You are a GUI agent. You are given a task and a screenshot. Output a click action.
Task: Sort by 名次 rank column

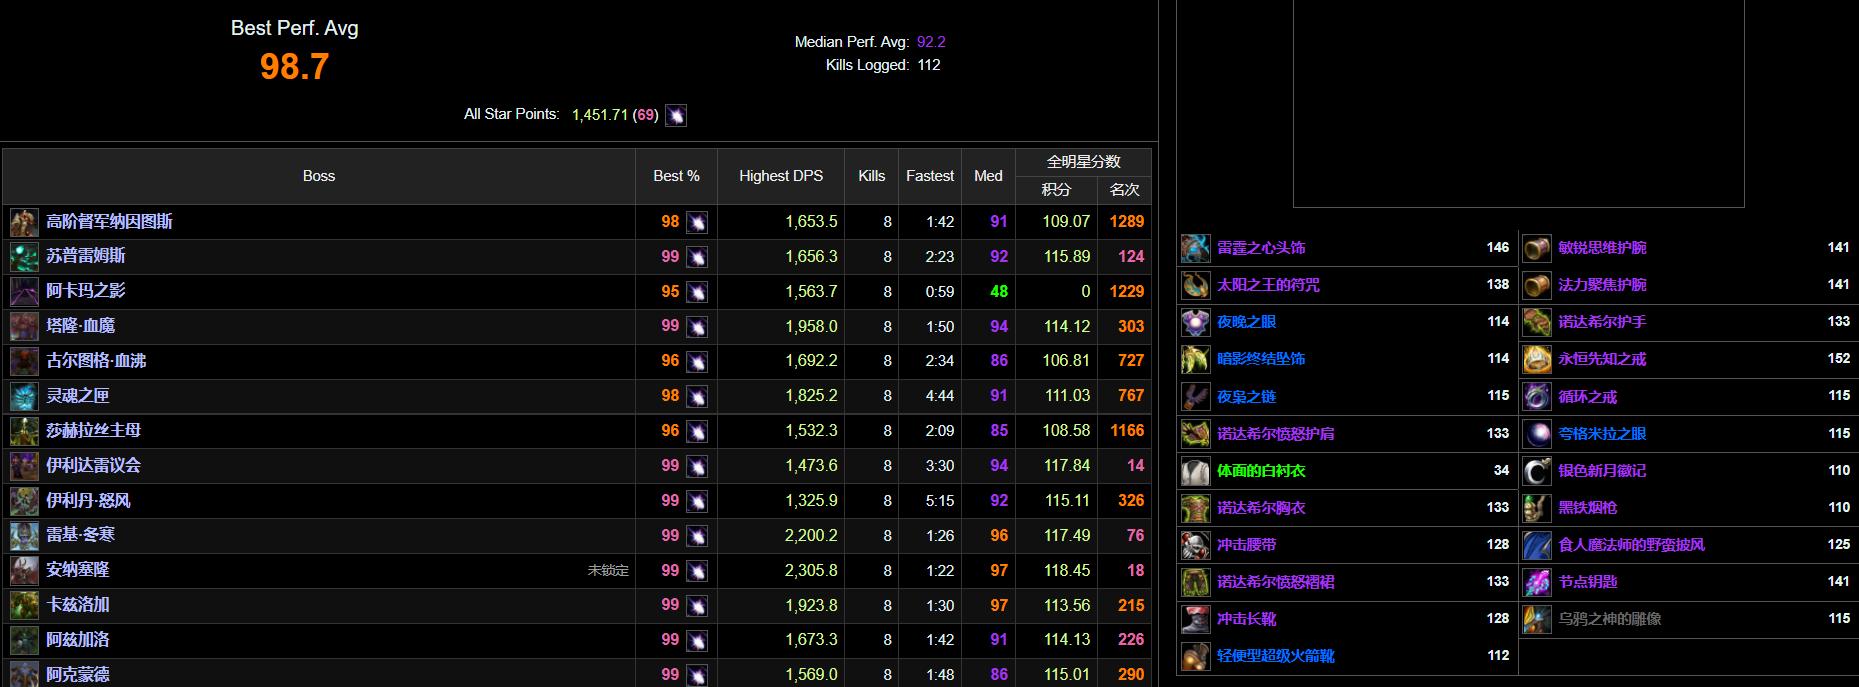1124,190
